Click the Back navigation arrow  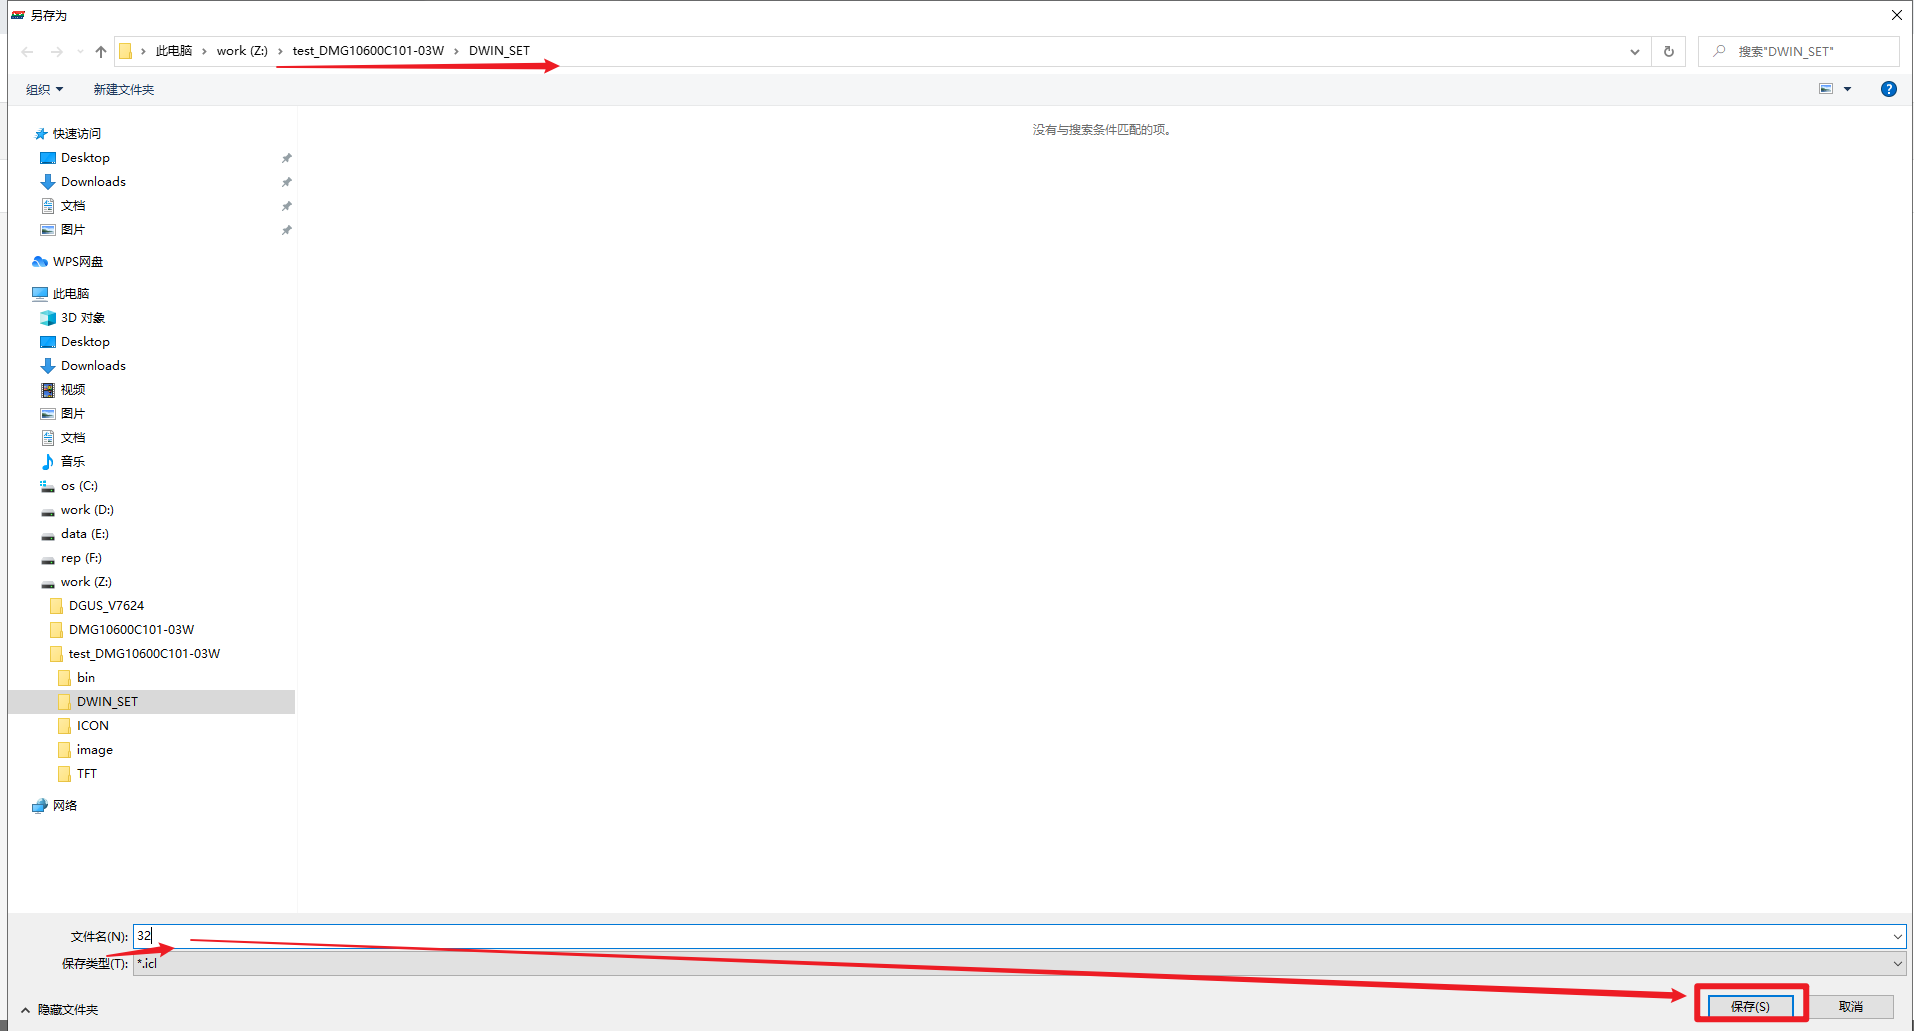(x=27, y=52)
